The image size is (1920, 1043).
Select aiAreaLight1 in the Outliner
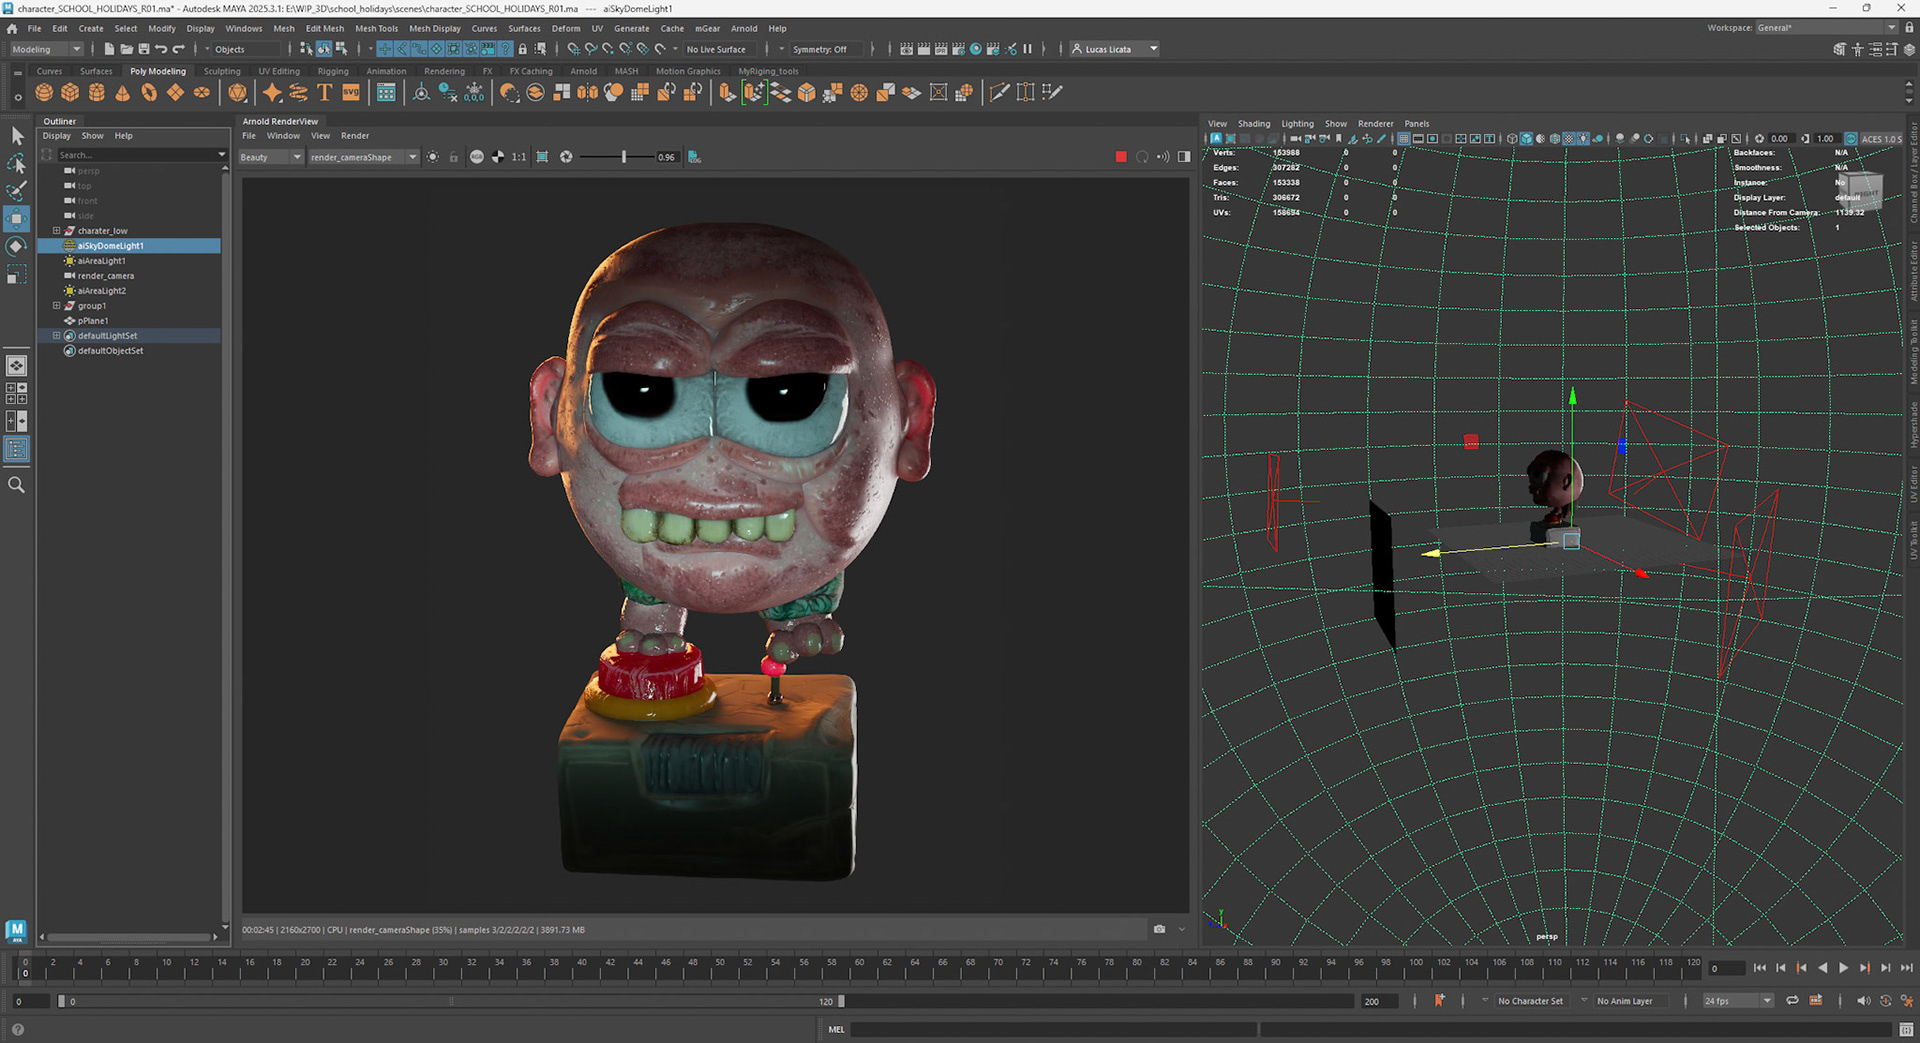[x=102, y=261]
